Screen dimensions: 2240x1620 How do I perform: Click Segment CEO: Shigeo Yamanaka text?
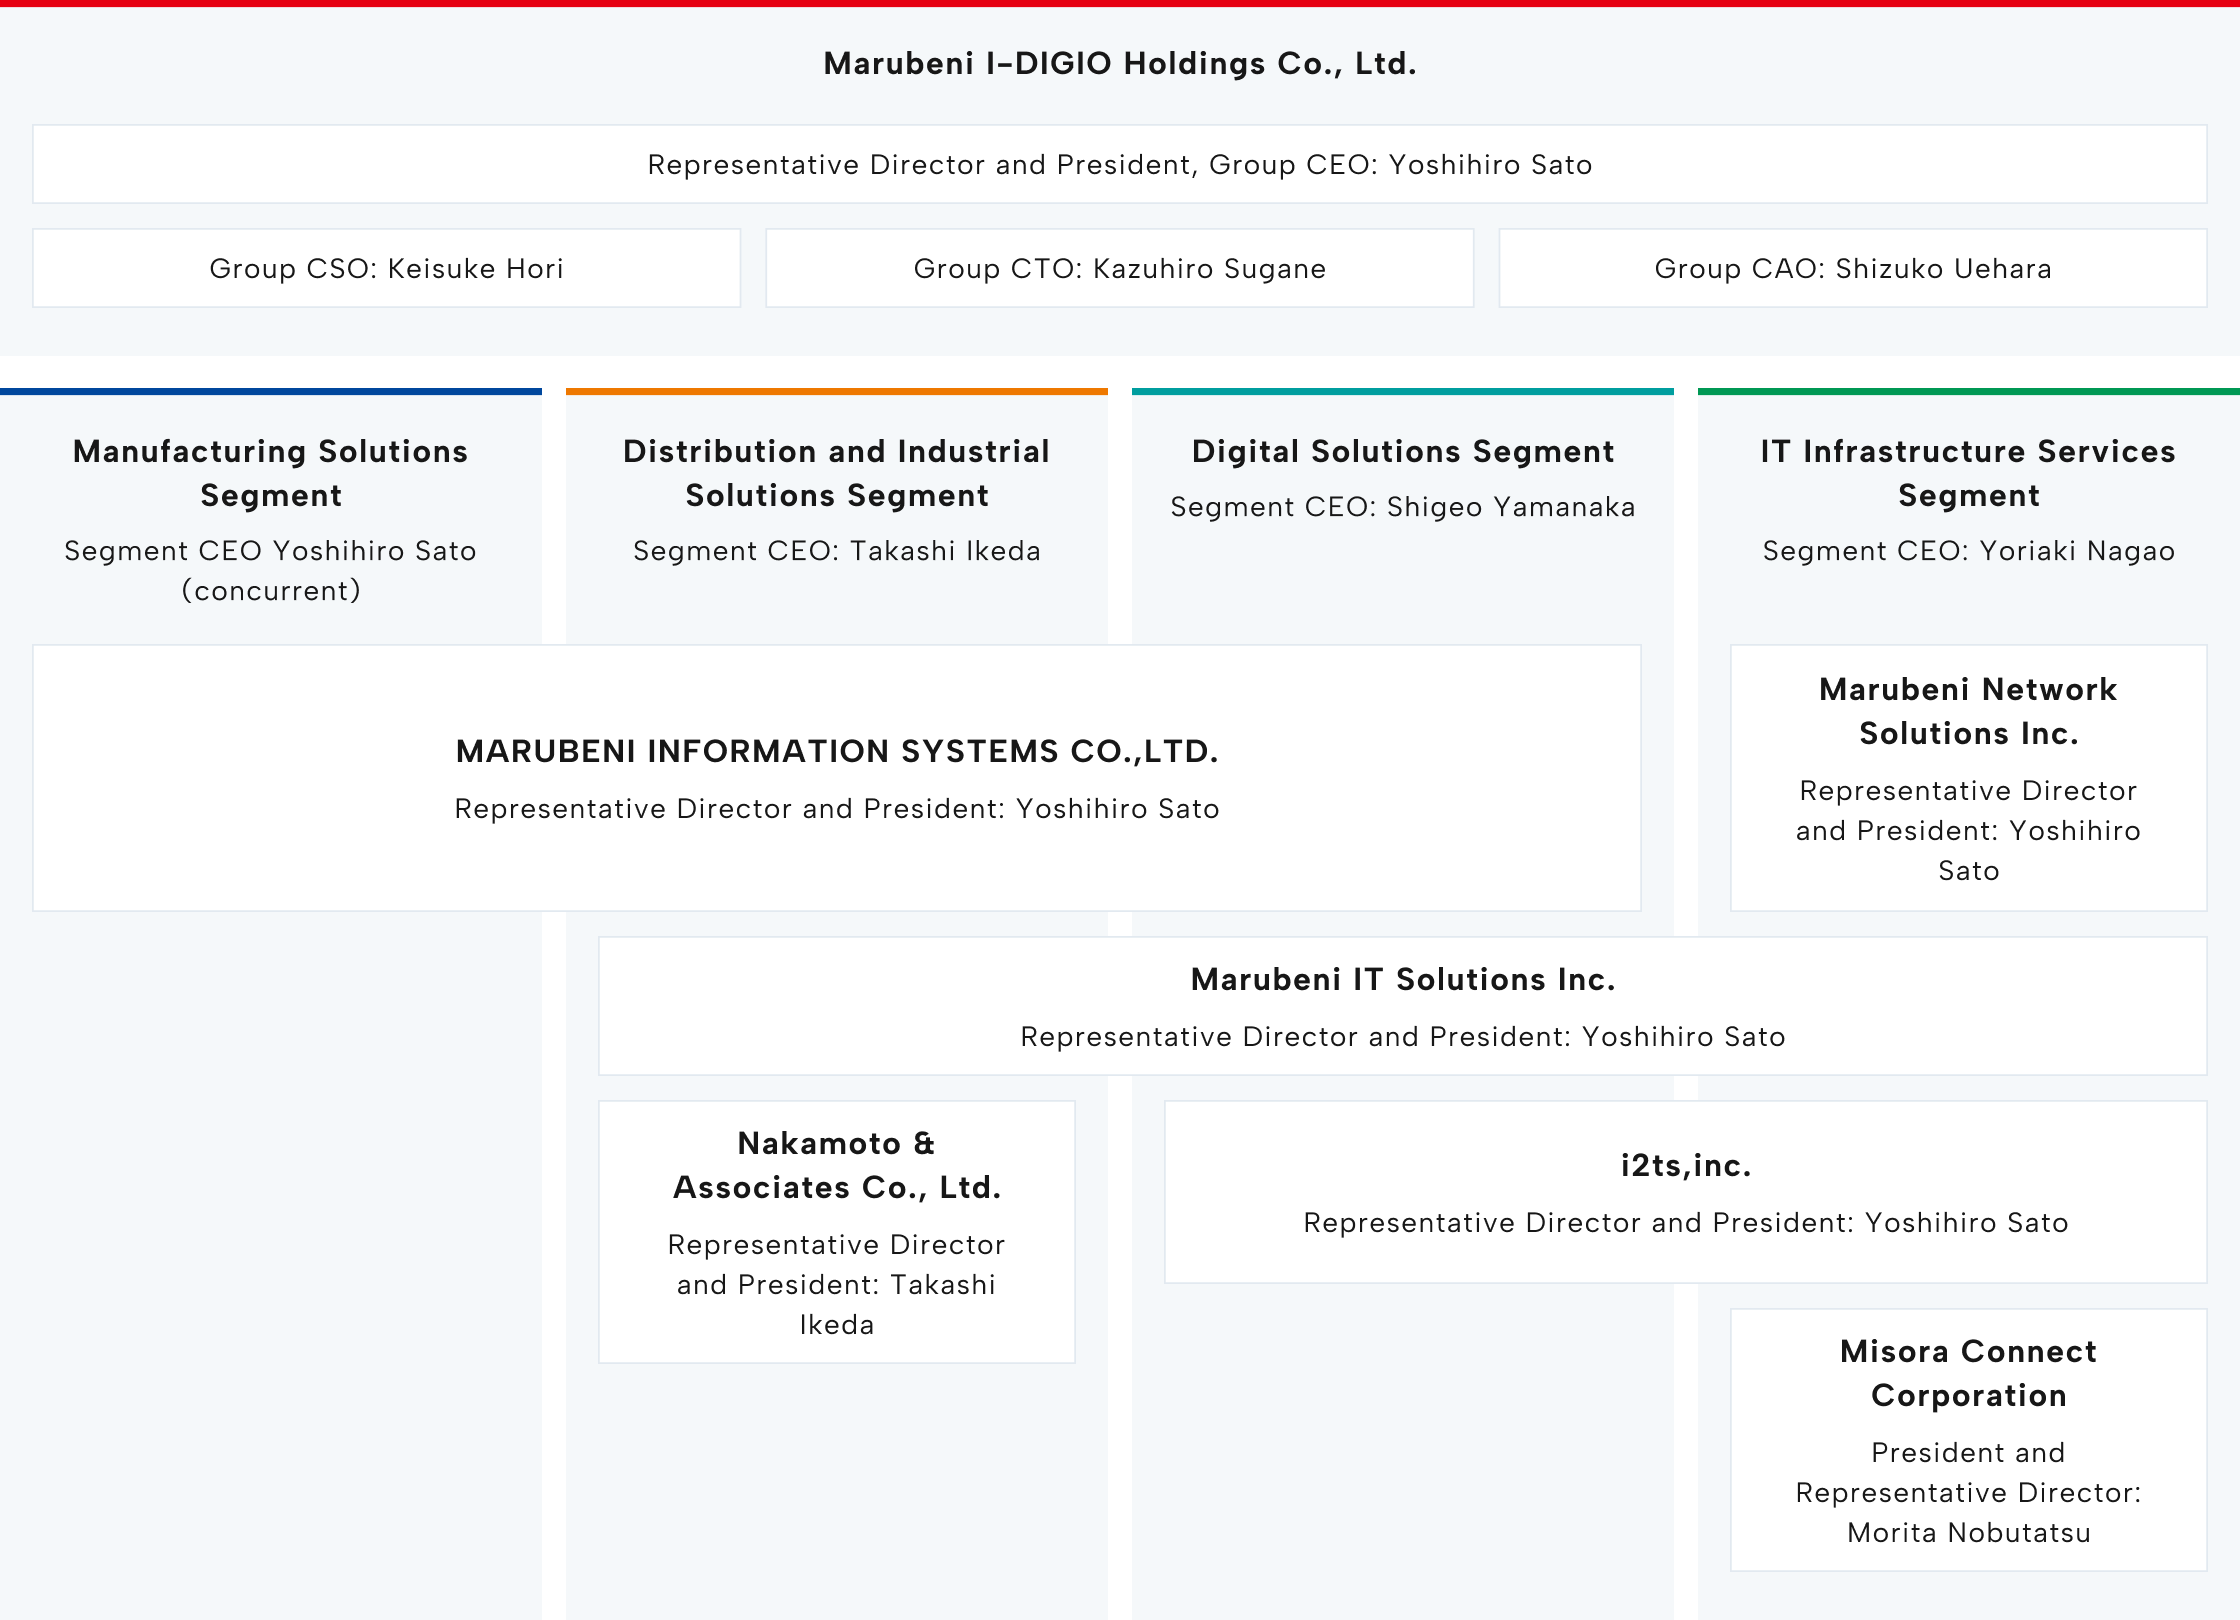(x=1401, y=507)
